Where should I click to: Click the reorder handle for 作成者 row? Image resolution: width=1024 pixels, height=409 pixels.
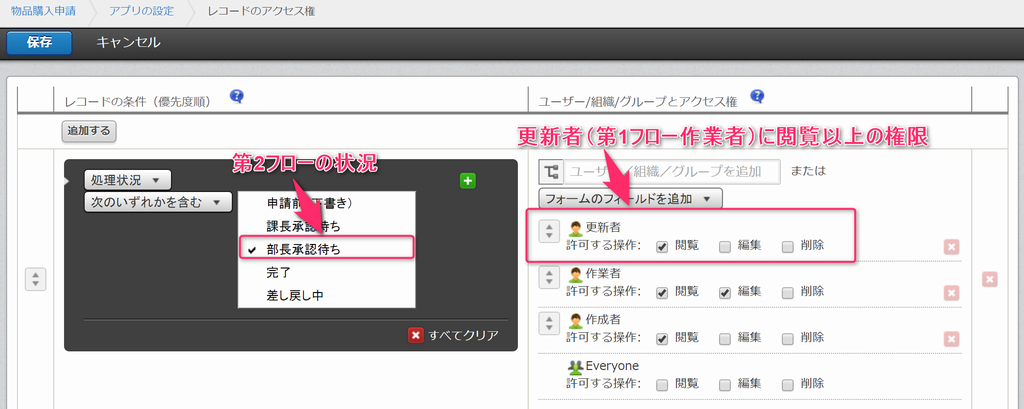click(x=549, y=322)
